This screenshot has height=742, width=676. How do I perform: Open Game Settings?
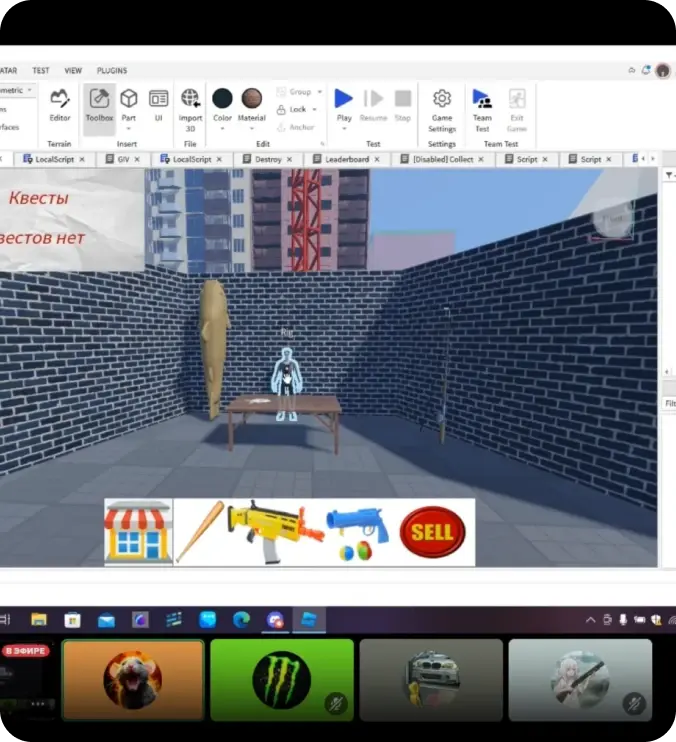(x=442, y=110)
